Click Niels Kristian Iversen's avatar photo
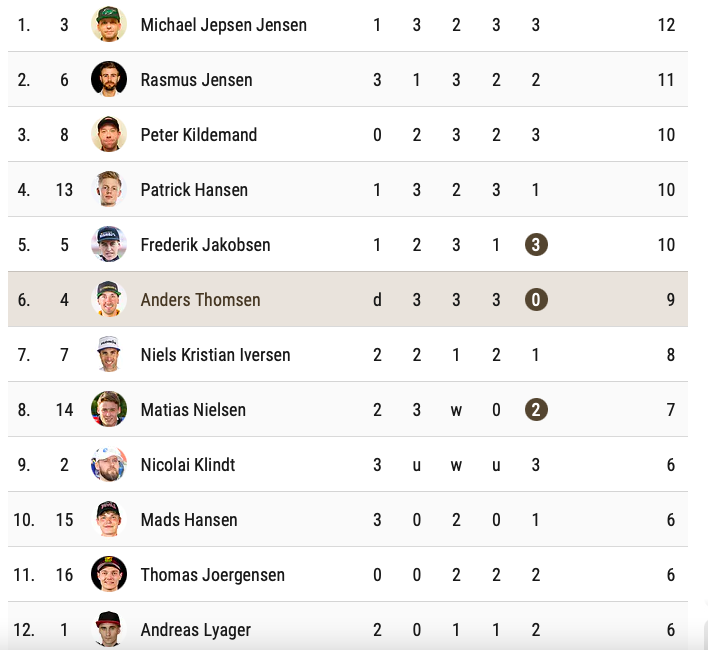Viewport: 708px width, 650px height. click(109, 354)
